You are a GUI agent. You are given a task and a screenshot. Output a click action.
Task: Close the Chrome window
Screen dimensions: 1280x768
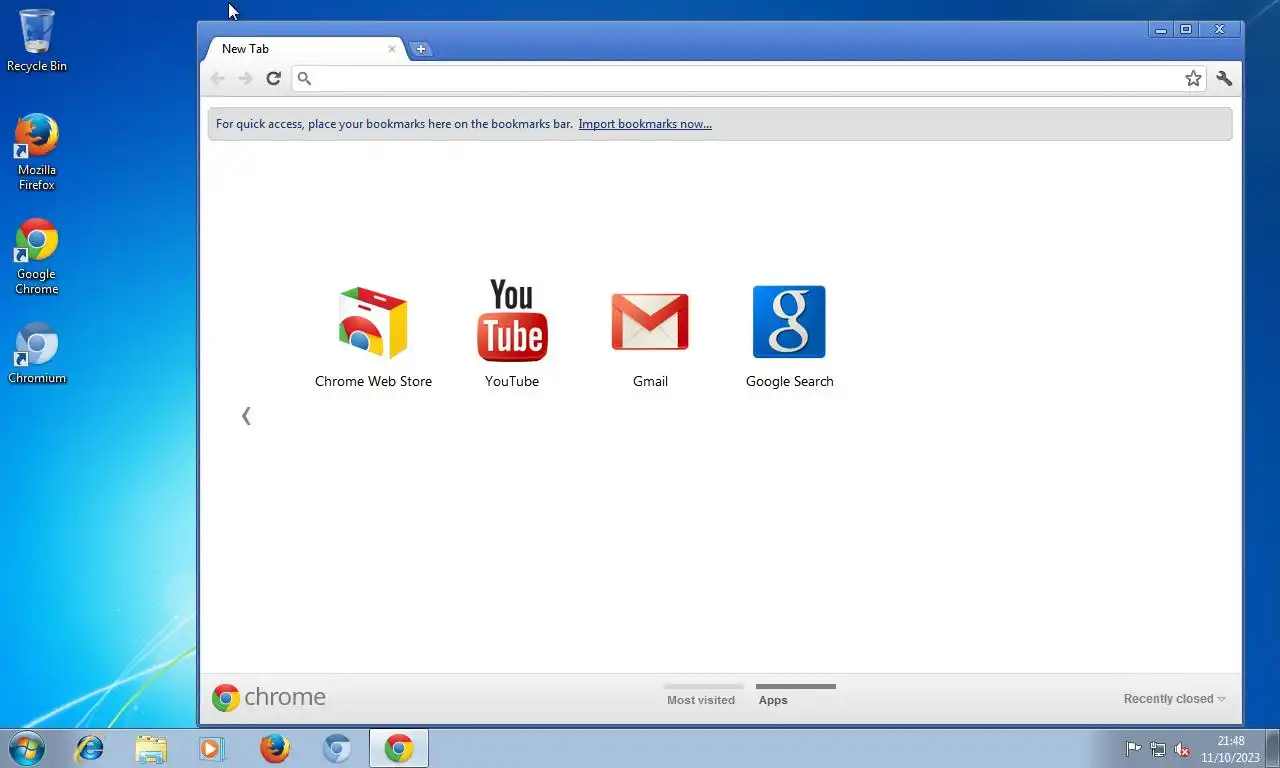click(x=1219, y=30)
